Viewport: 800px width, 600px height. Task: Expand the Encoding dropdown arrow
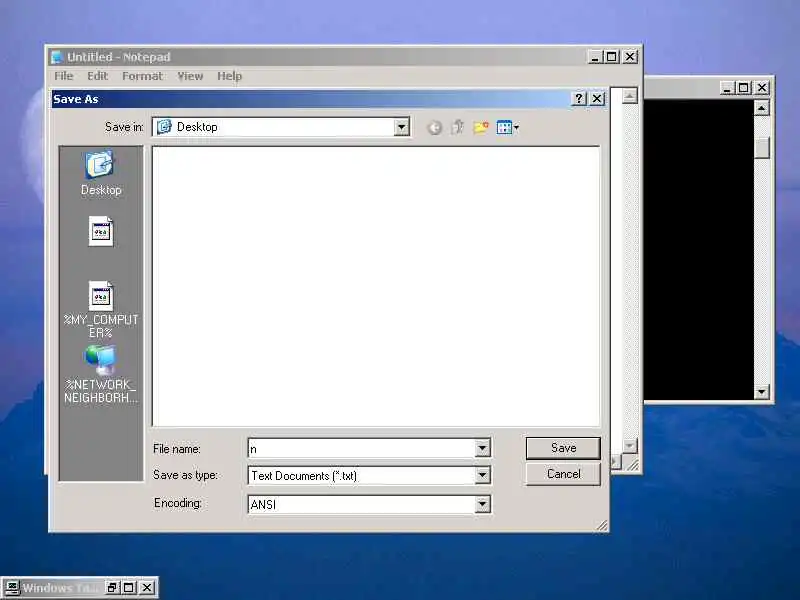click(x=482, y=504)
